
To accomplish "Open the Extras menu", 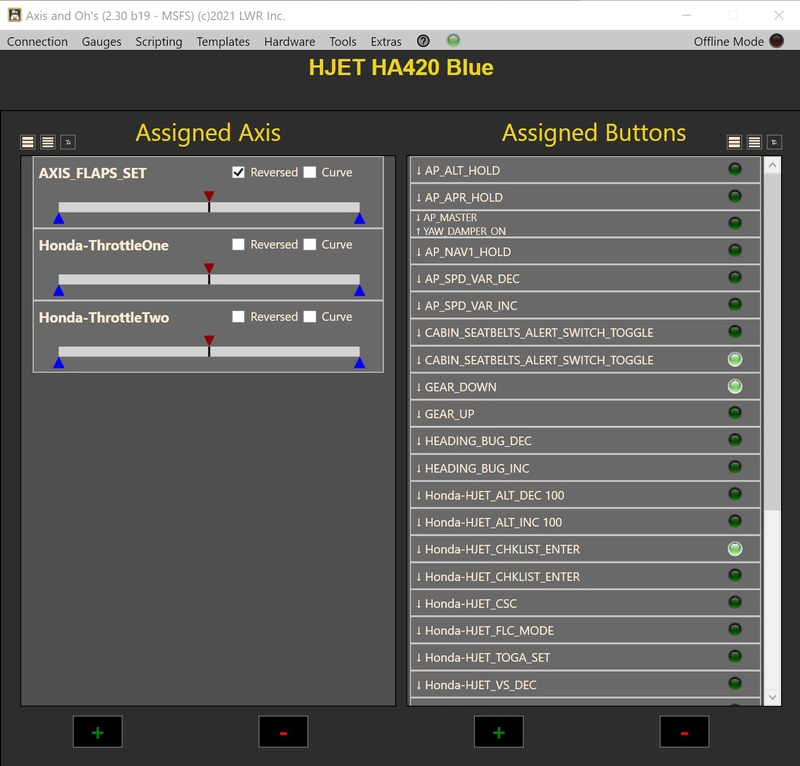I will point(386,42).
